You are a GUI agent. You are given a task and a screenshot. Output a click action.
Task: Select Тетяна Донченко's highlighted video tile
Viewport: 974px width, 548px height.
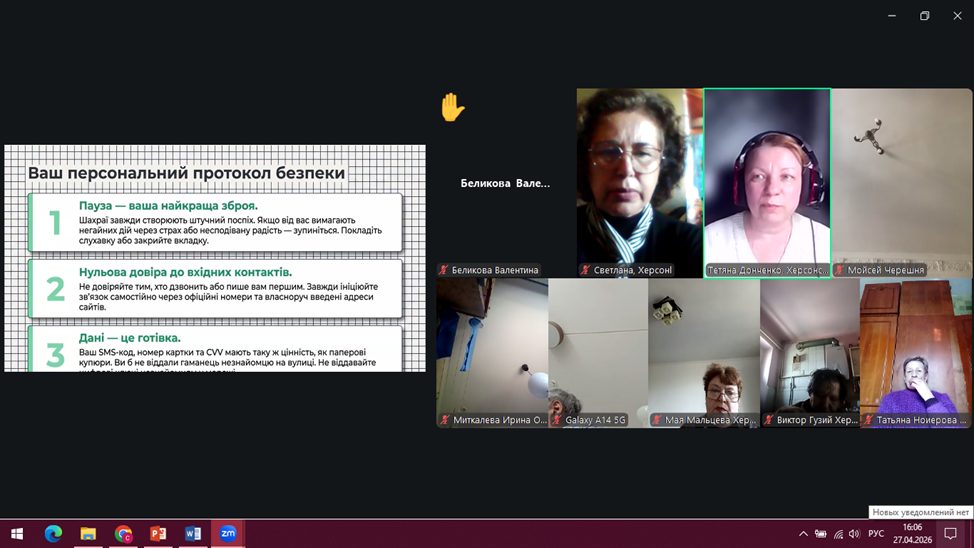click(x=767, y=180)
